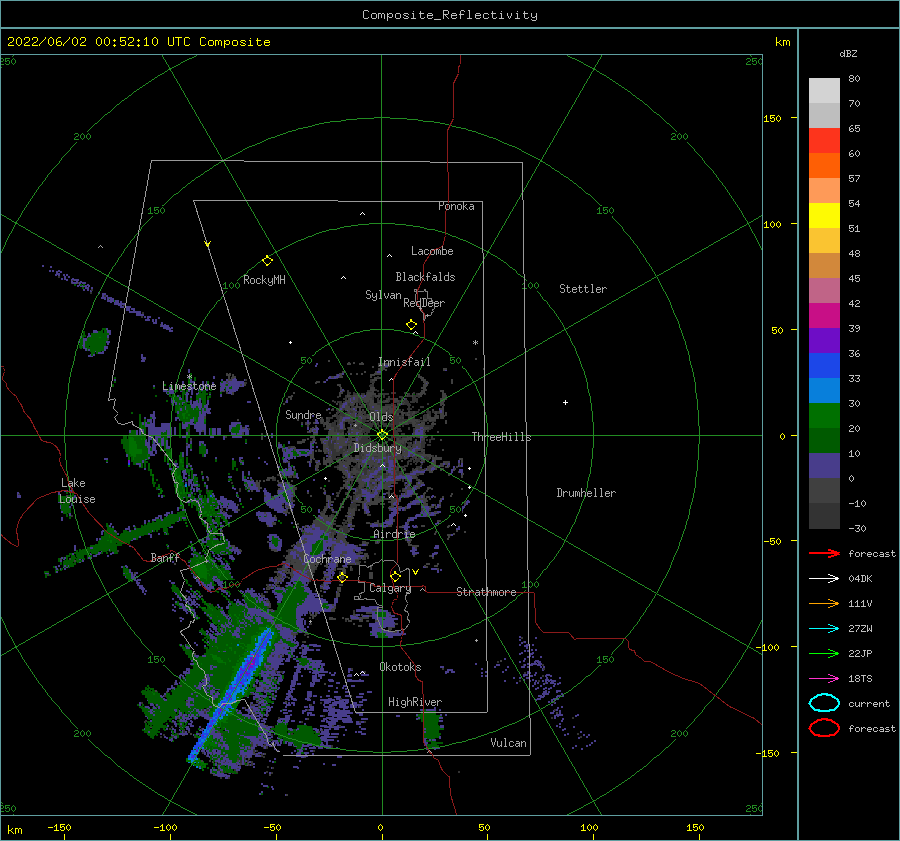Screen dimensions: 900x841
Task: Click the Banff label
Action: click(x=165, y=557)
